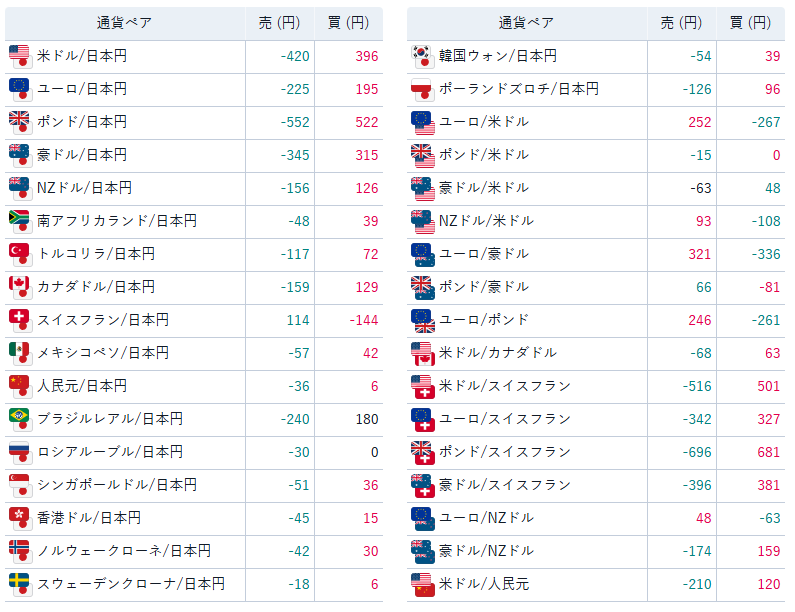
Task: Open the 南アフリカランド/日本円 pair
Action: click(117, 221)
